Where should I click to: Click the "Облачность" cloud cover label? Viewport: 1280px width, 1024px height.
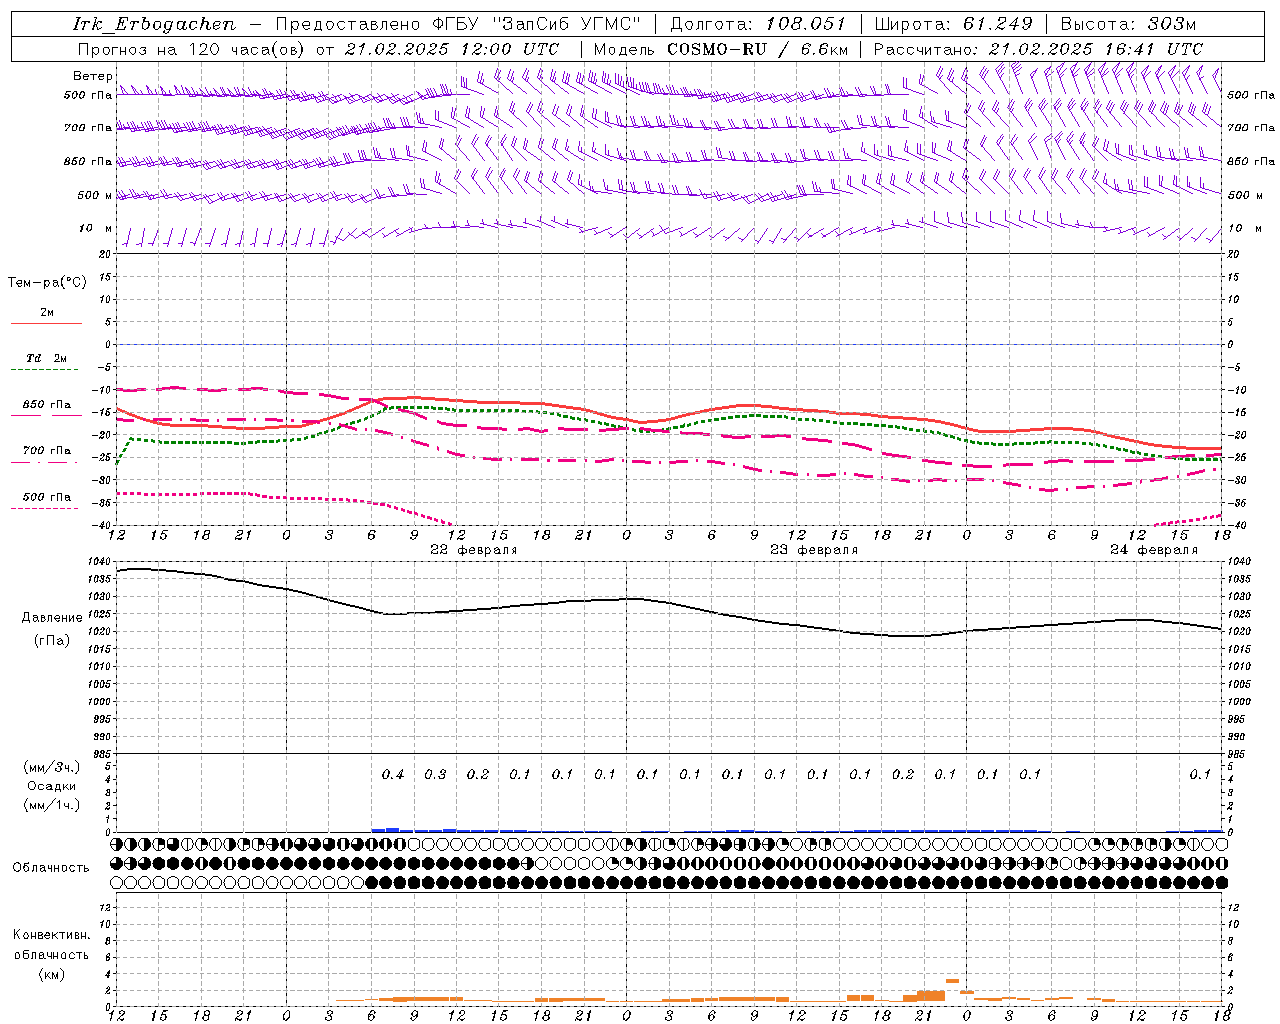[x=51, y=867]
